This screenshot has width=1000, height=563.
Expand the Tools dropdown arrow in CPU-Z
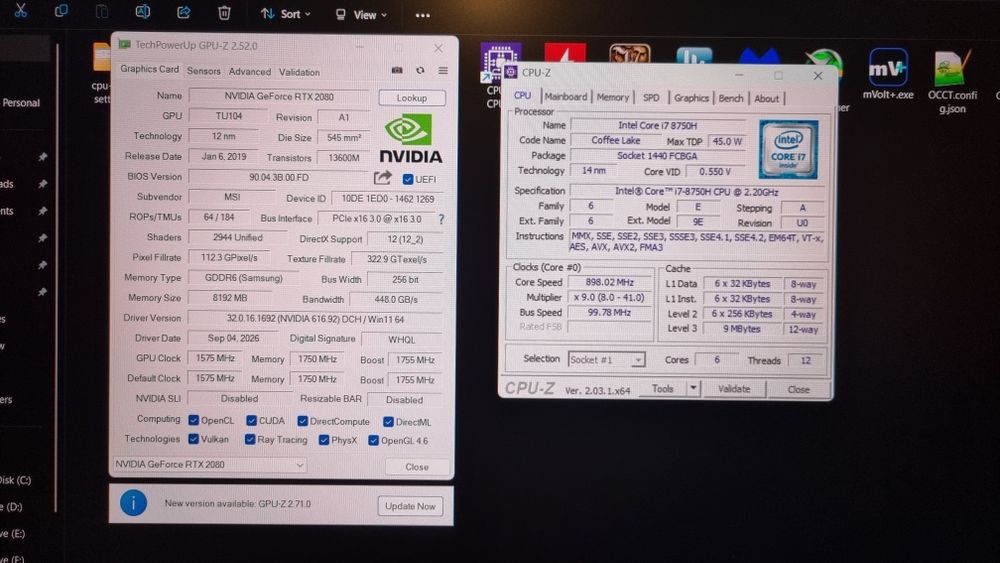[x=693, y=388]
